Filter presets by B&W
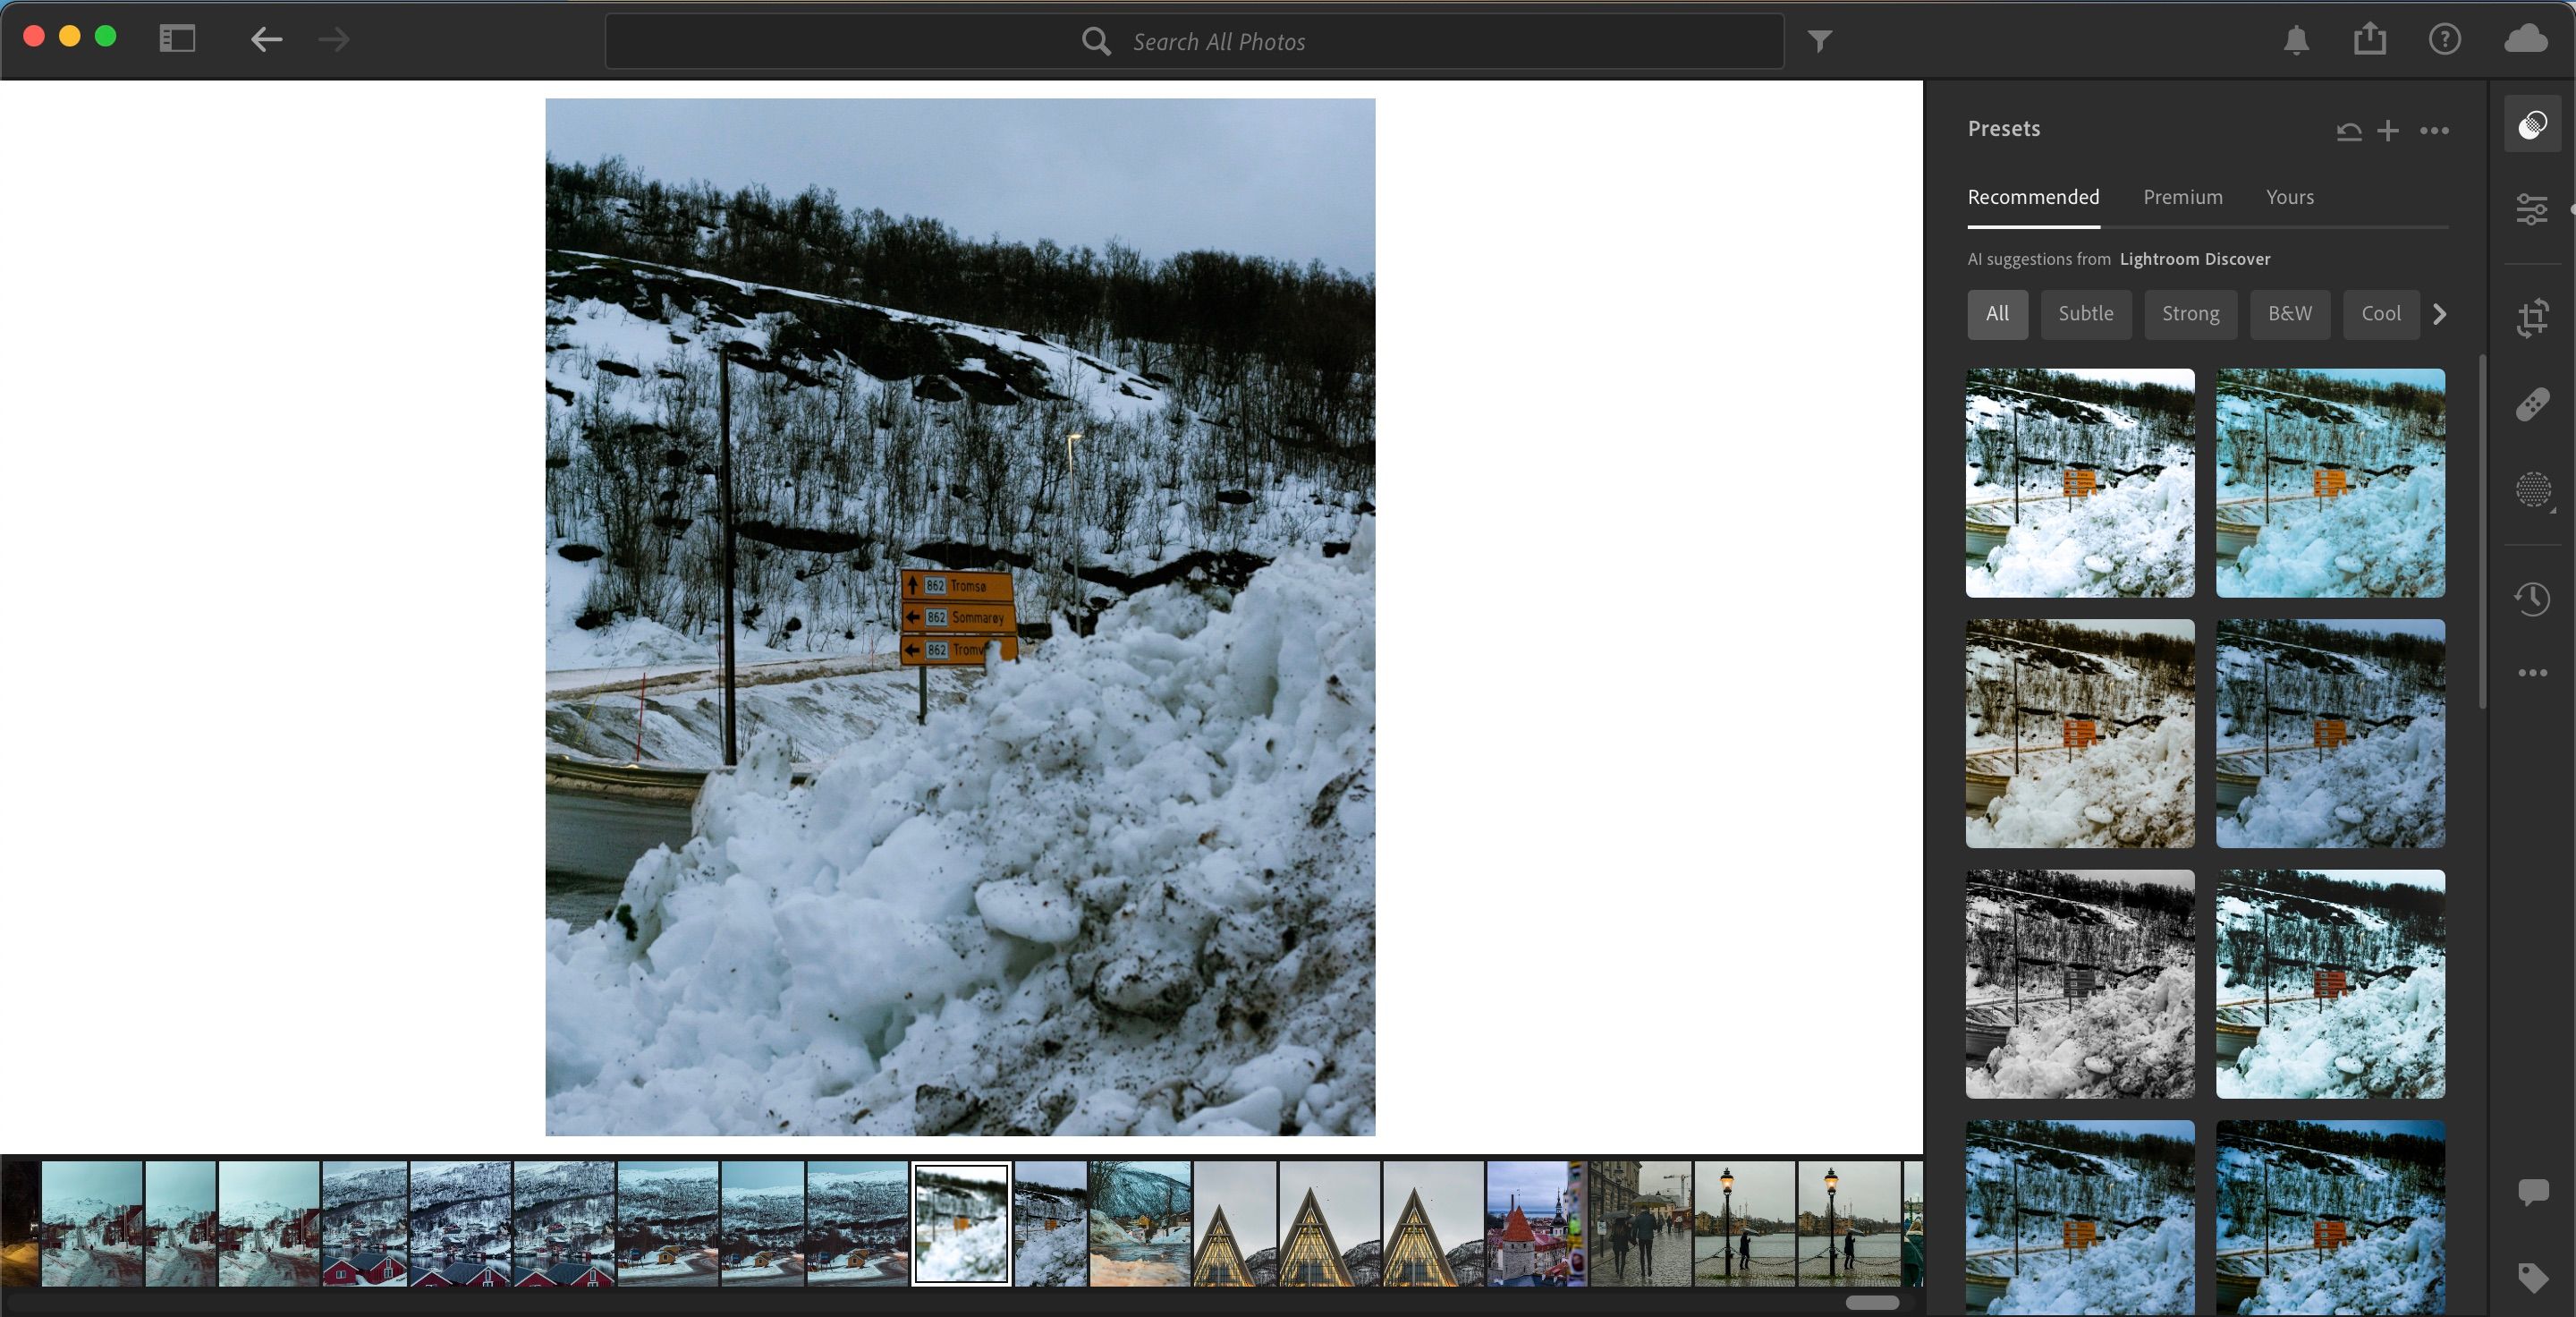This screenshot has width=2576, height=1317. pos(2289,314)
